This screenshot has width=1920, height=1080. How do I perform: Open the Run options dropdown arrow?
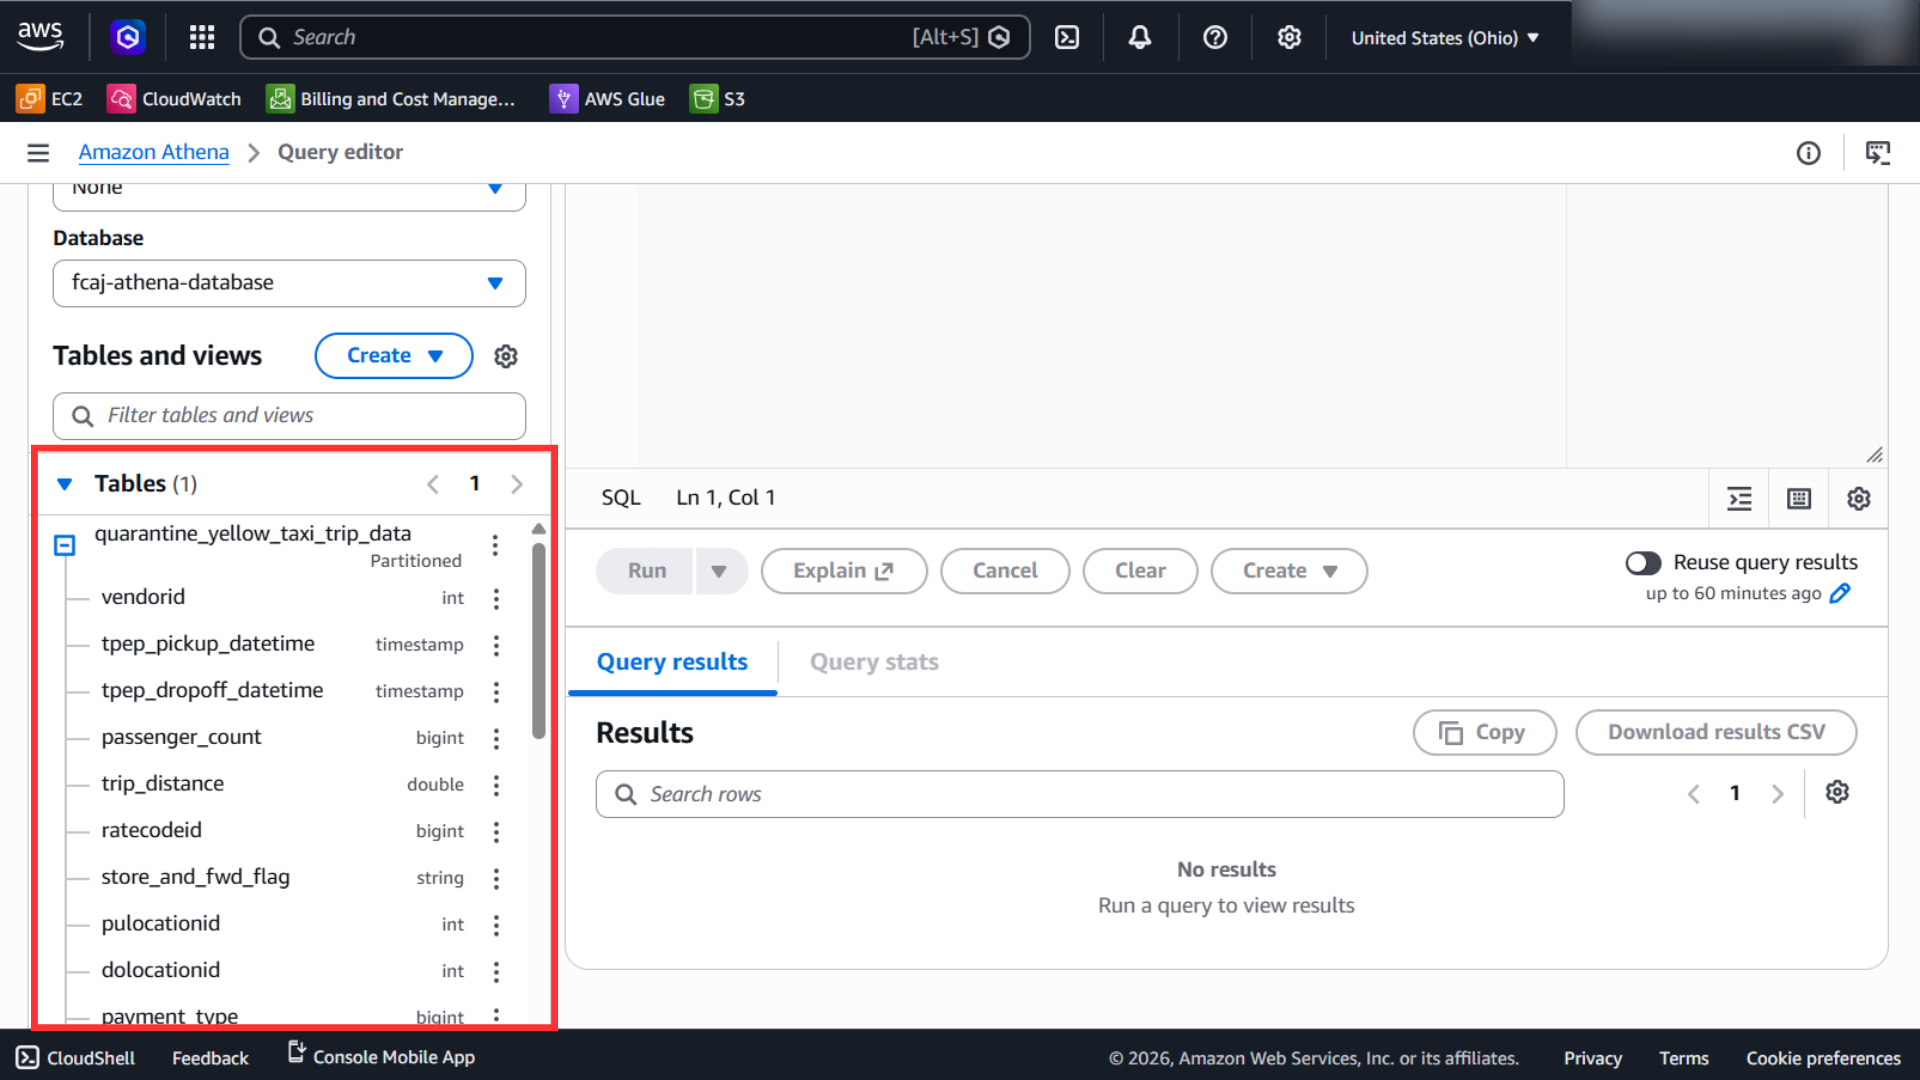point(720,571)
